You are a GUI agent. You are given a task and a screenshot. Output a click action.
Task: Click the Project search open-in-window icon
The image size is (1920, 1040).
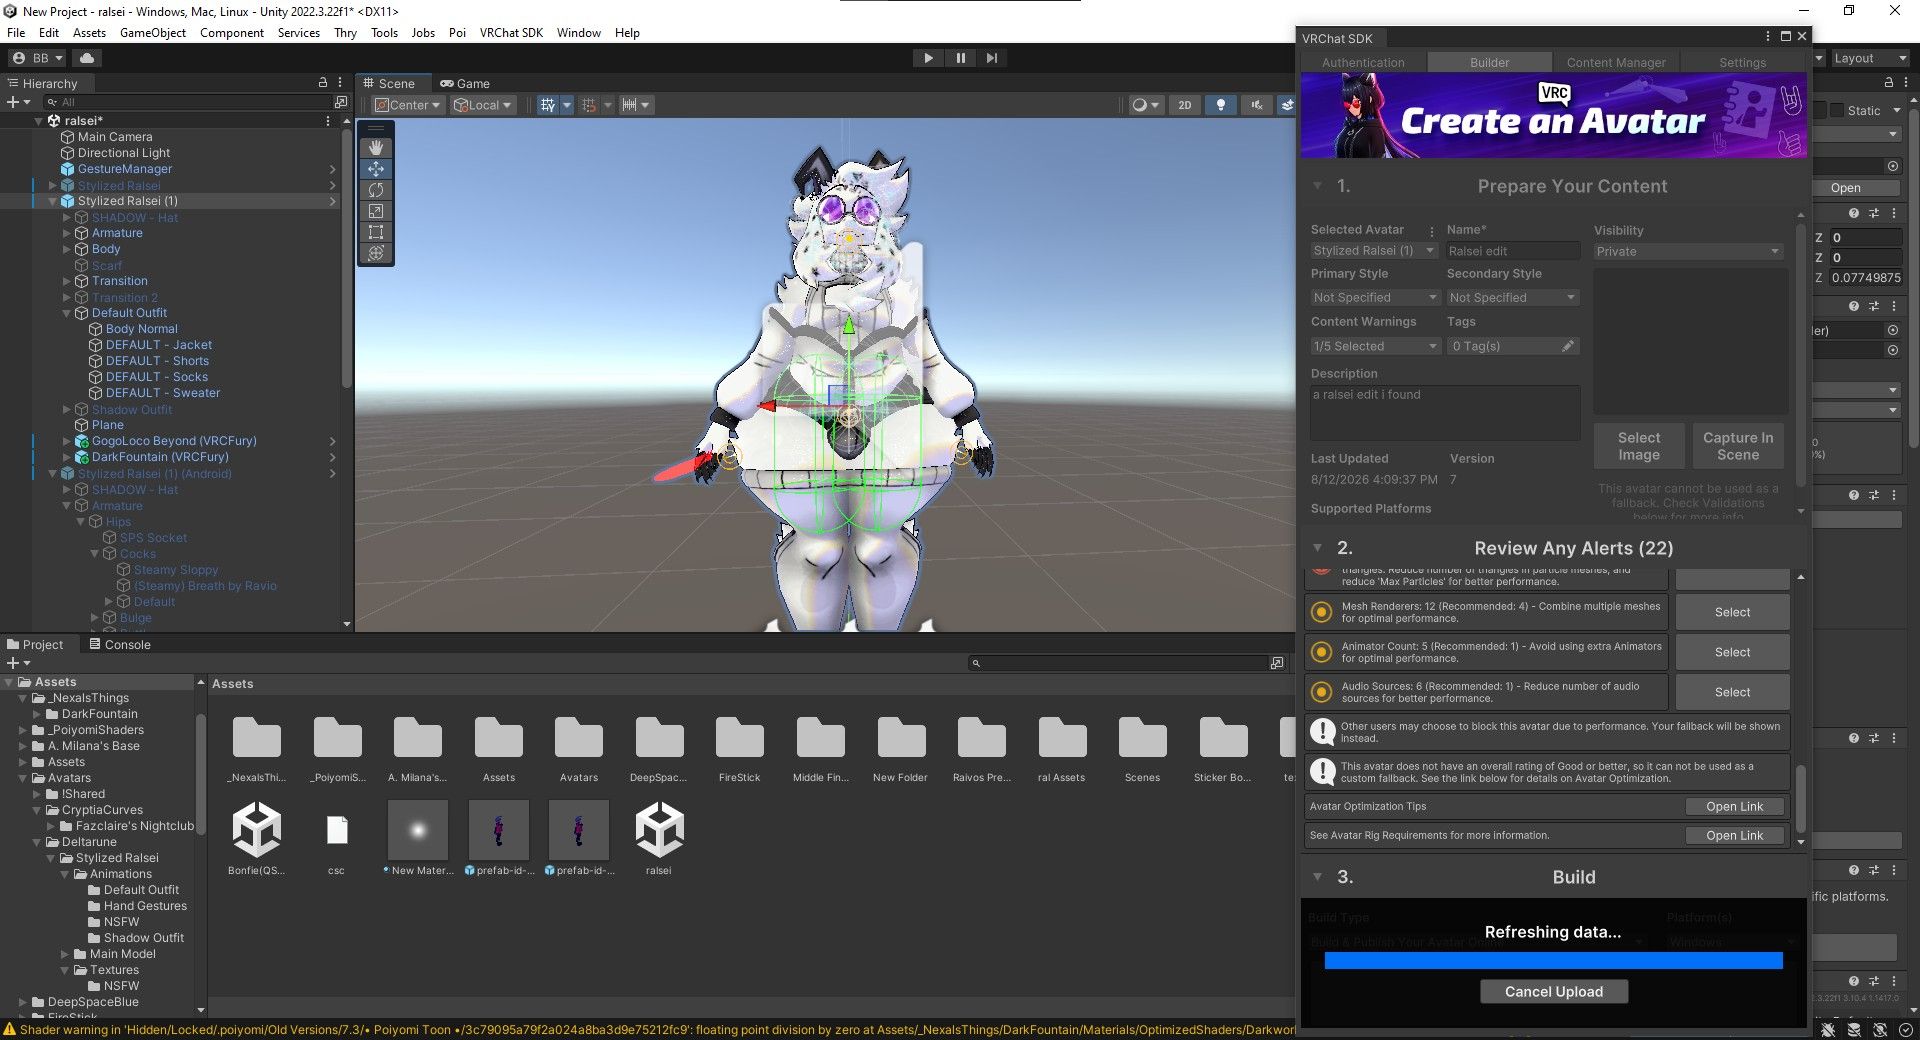point(1277,663)
